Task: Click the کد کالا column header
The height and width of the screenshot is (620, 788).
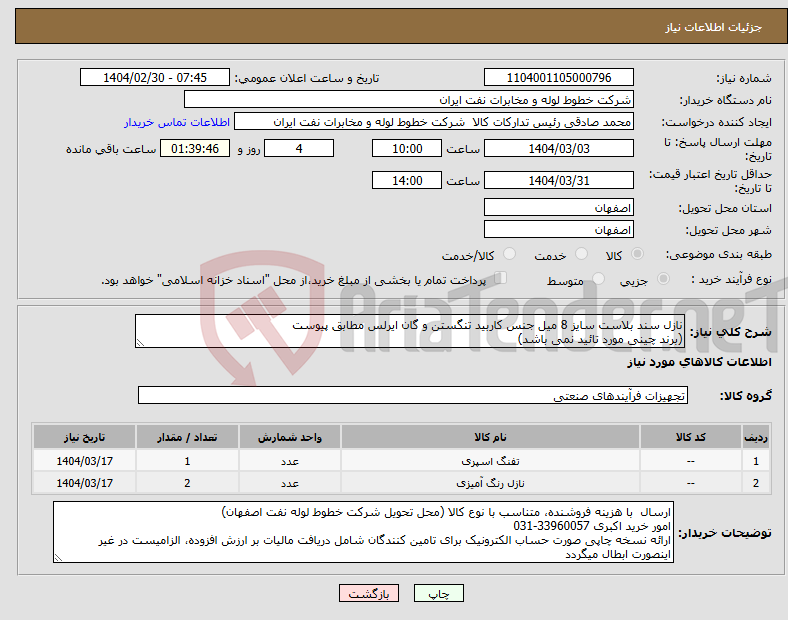Action: [691, 437]
